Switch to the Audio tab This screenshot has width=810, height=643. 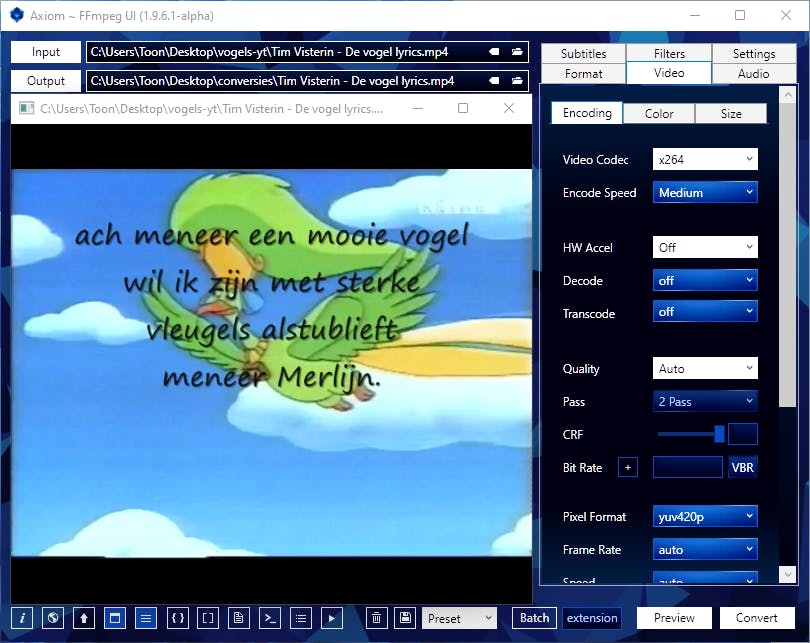pos(754,73)
